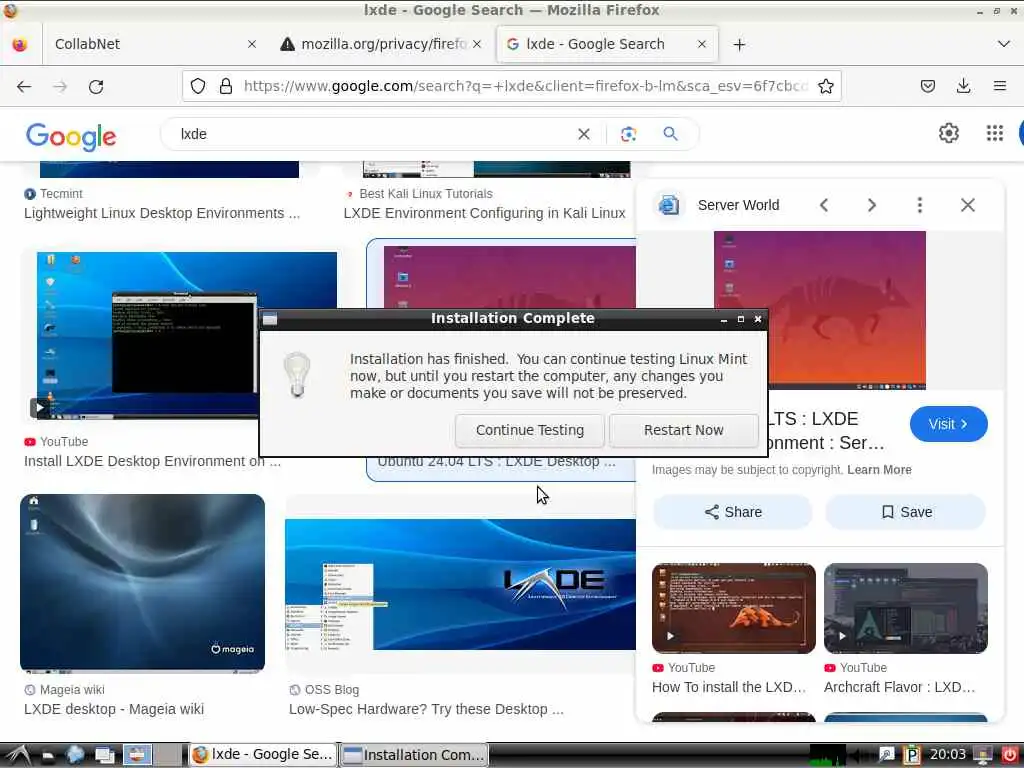
Task: Switch to the mozilla.org/privacy tab
Action: coord(381,44)
